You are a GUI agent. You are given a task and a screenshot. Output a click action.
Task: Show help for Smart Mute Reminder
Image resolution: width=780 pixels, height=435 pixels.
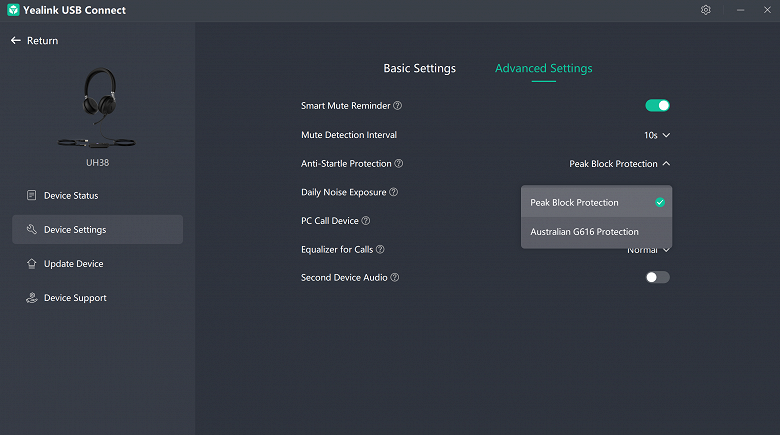pyautogui.click(x=397, y=106)
